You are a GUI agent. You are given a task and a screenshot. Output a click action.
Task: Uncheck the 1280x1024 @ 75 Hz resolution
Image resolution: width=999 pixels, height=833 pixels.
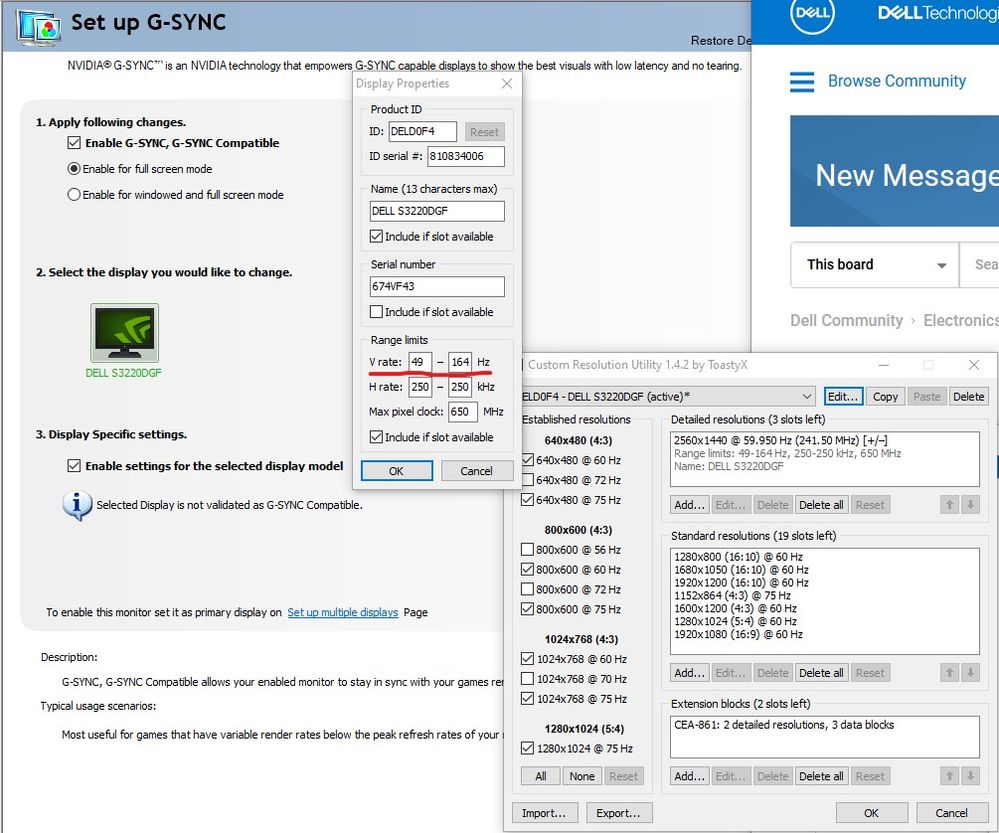point(528,748)
